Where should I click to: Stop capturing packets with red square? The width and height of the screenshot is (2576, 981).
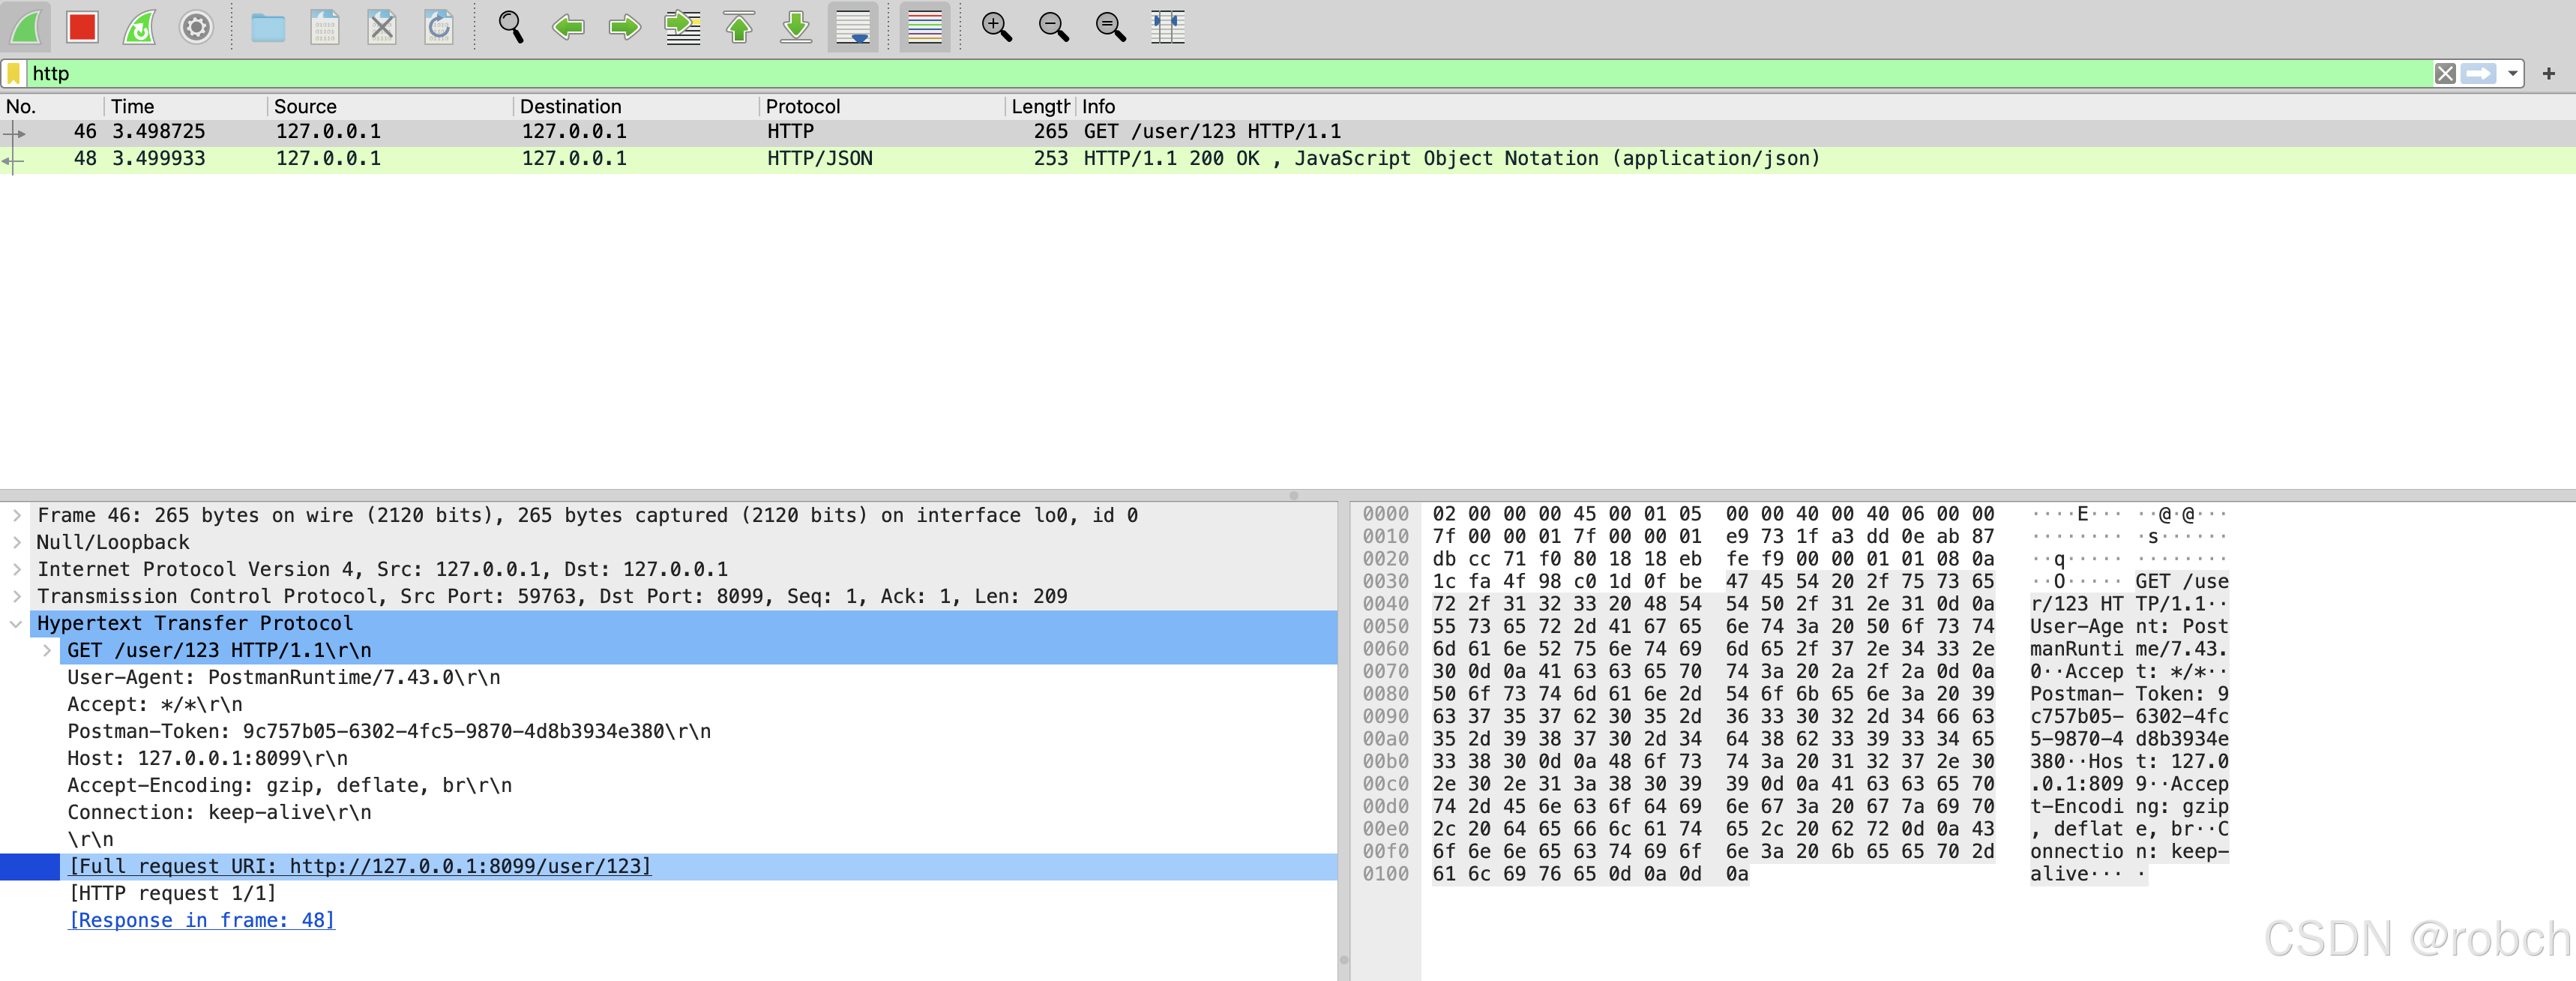82,27
